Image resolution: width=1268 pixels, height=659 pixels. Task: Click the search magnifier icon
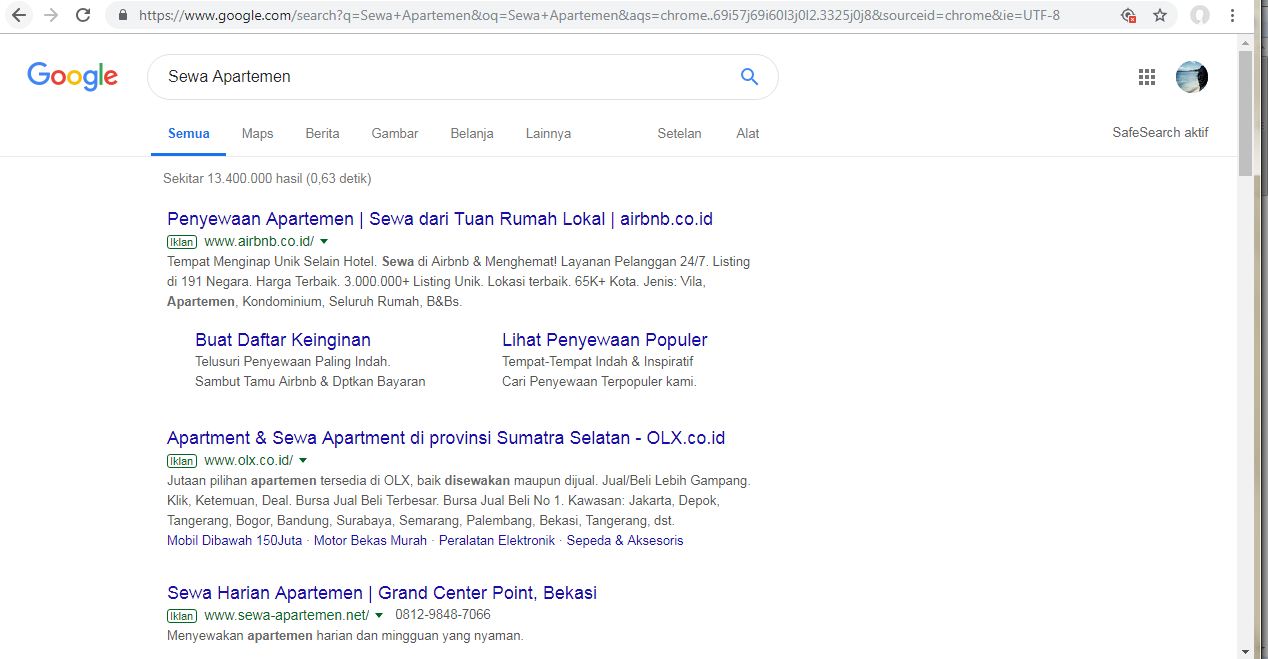(748, 76)
